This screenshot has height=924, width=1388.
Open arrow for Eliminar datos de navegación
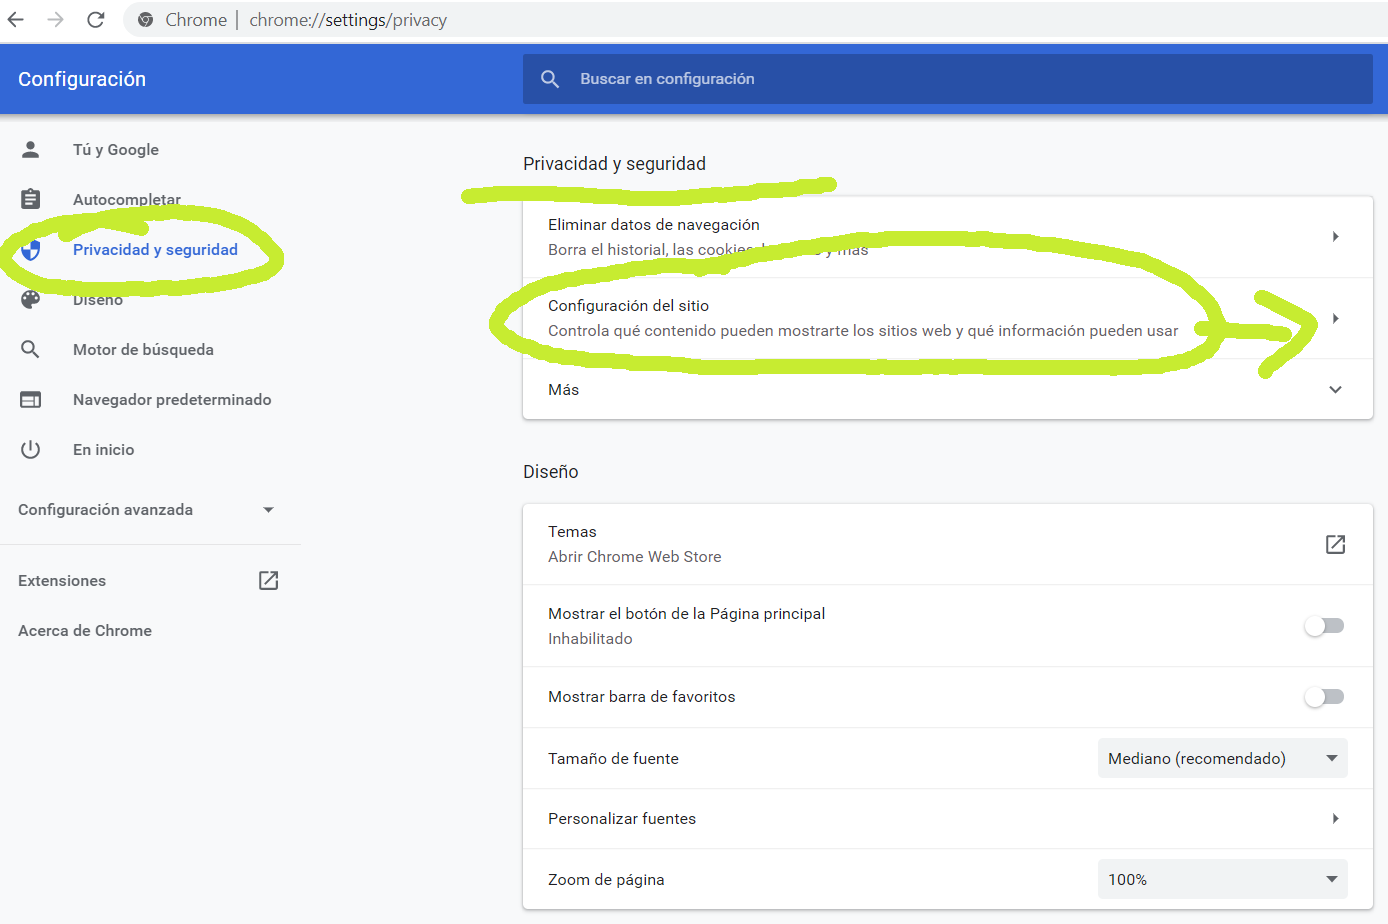pos(1336,237)
